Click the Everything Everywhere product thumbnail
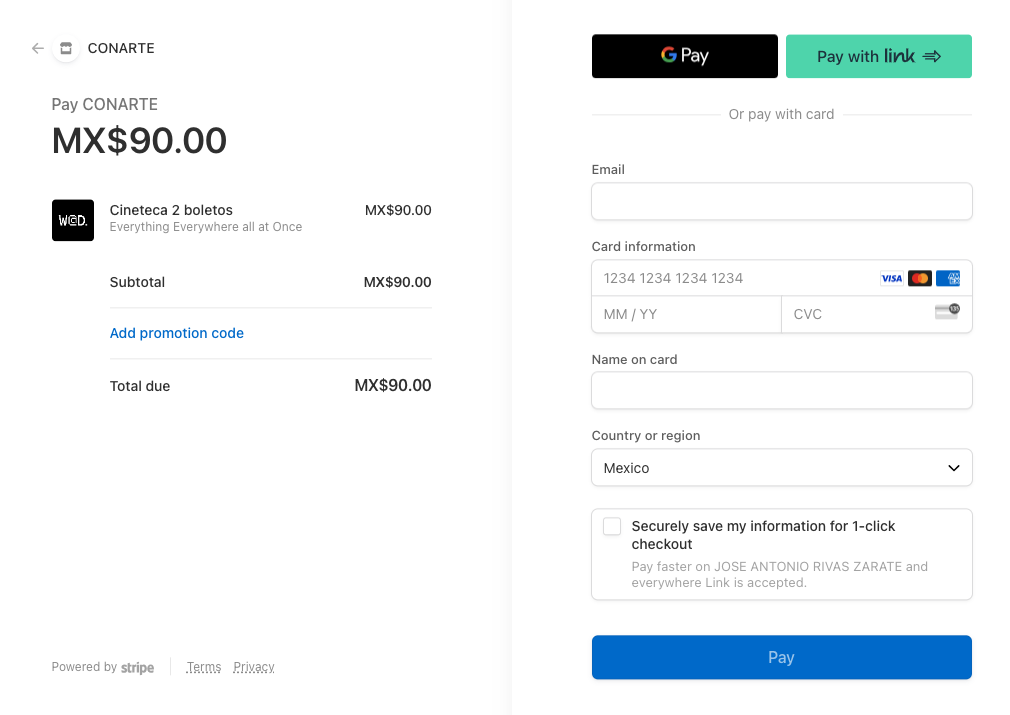The image size is (1010, 715). [x=73, y=220]
